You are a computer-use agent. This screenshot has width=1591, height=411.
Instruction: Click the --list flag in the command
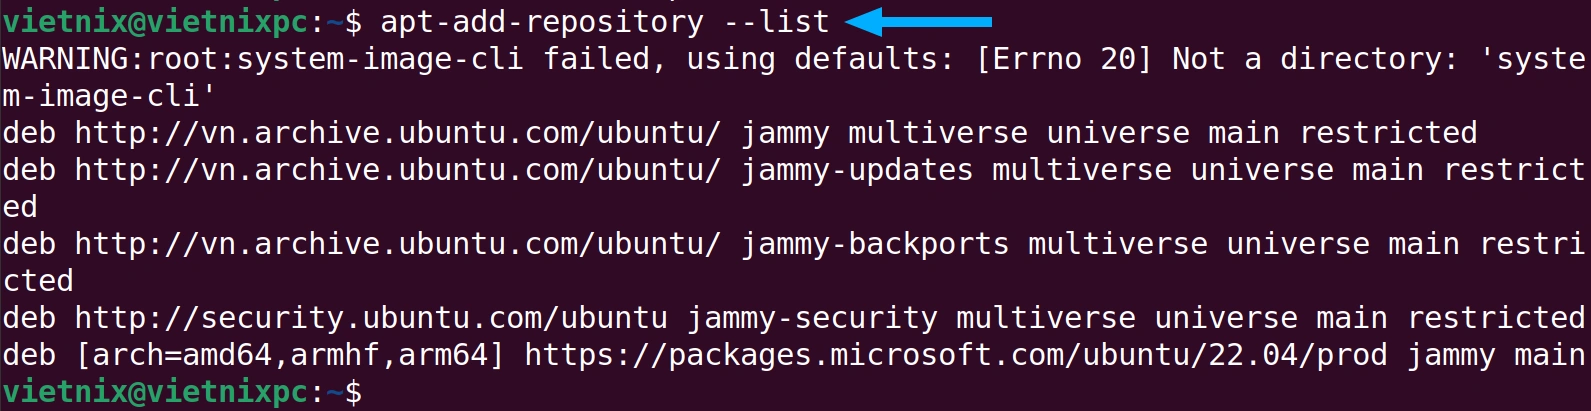pos(776,21)
